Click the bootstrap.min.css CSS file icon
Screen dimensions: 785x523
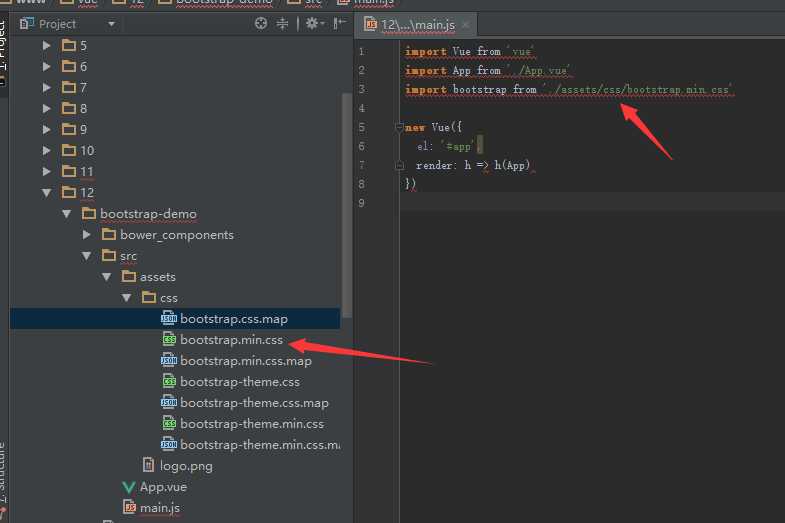(x=169, y=339)
